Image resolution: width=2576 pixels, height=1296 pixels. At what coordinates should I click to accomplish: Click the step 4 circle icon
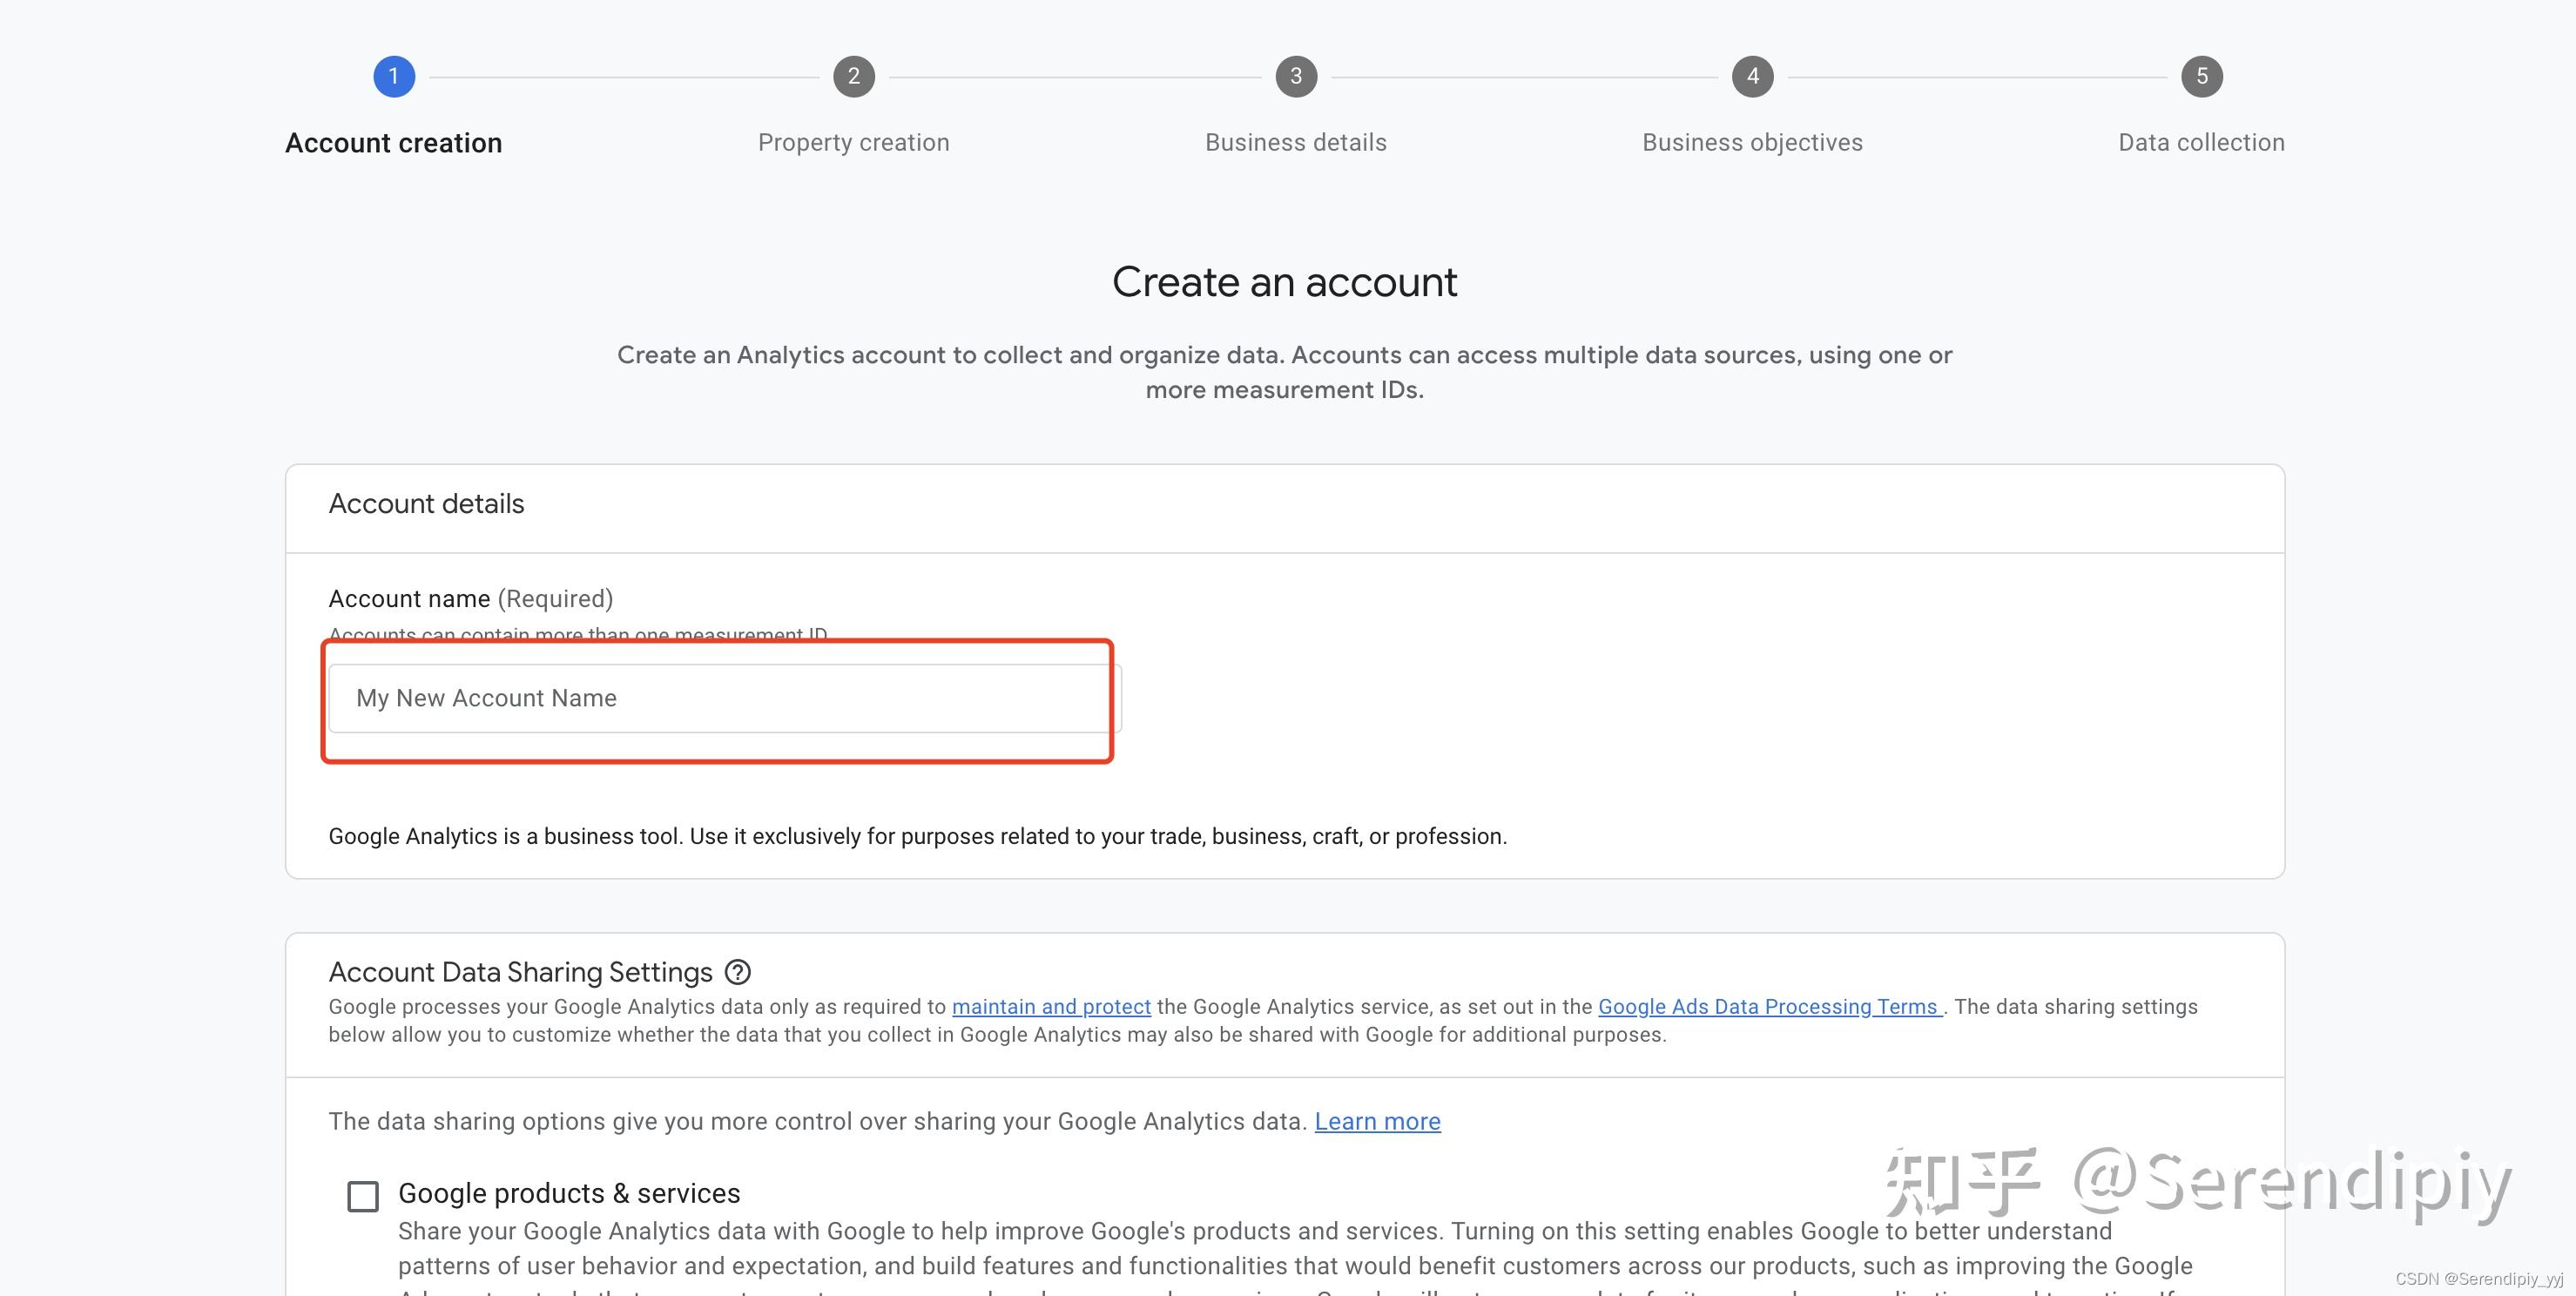click(1752, 76)
